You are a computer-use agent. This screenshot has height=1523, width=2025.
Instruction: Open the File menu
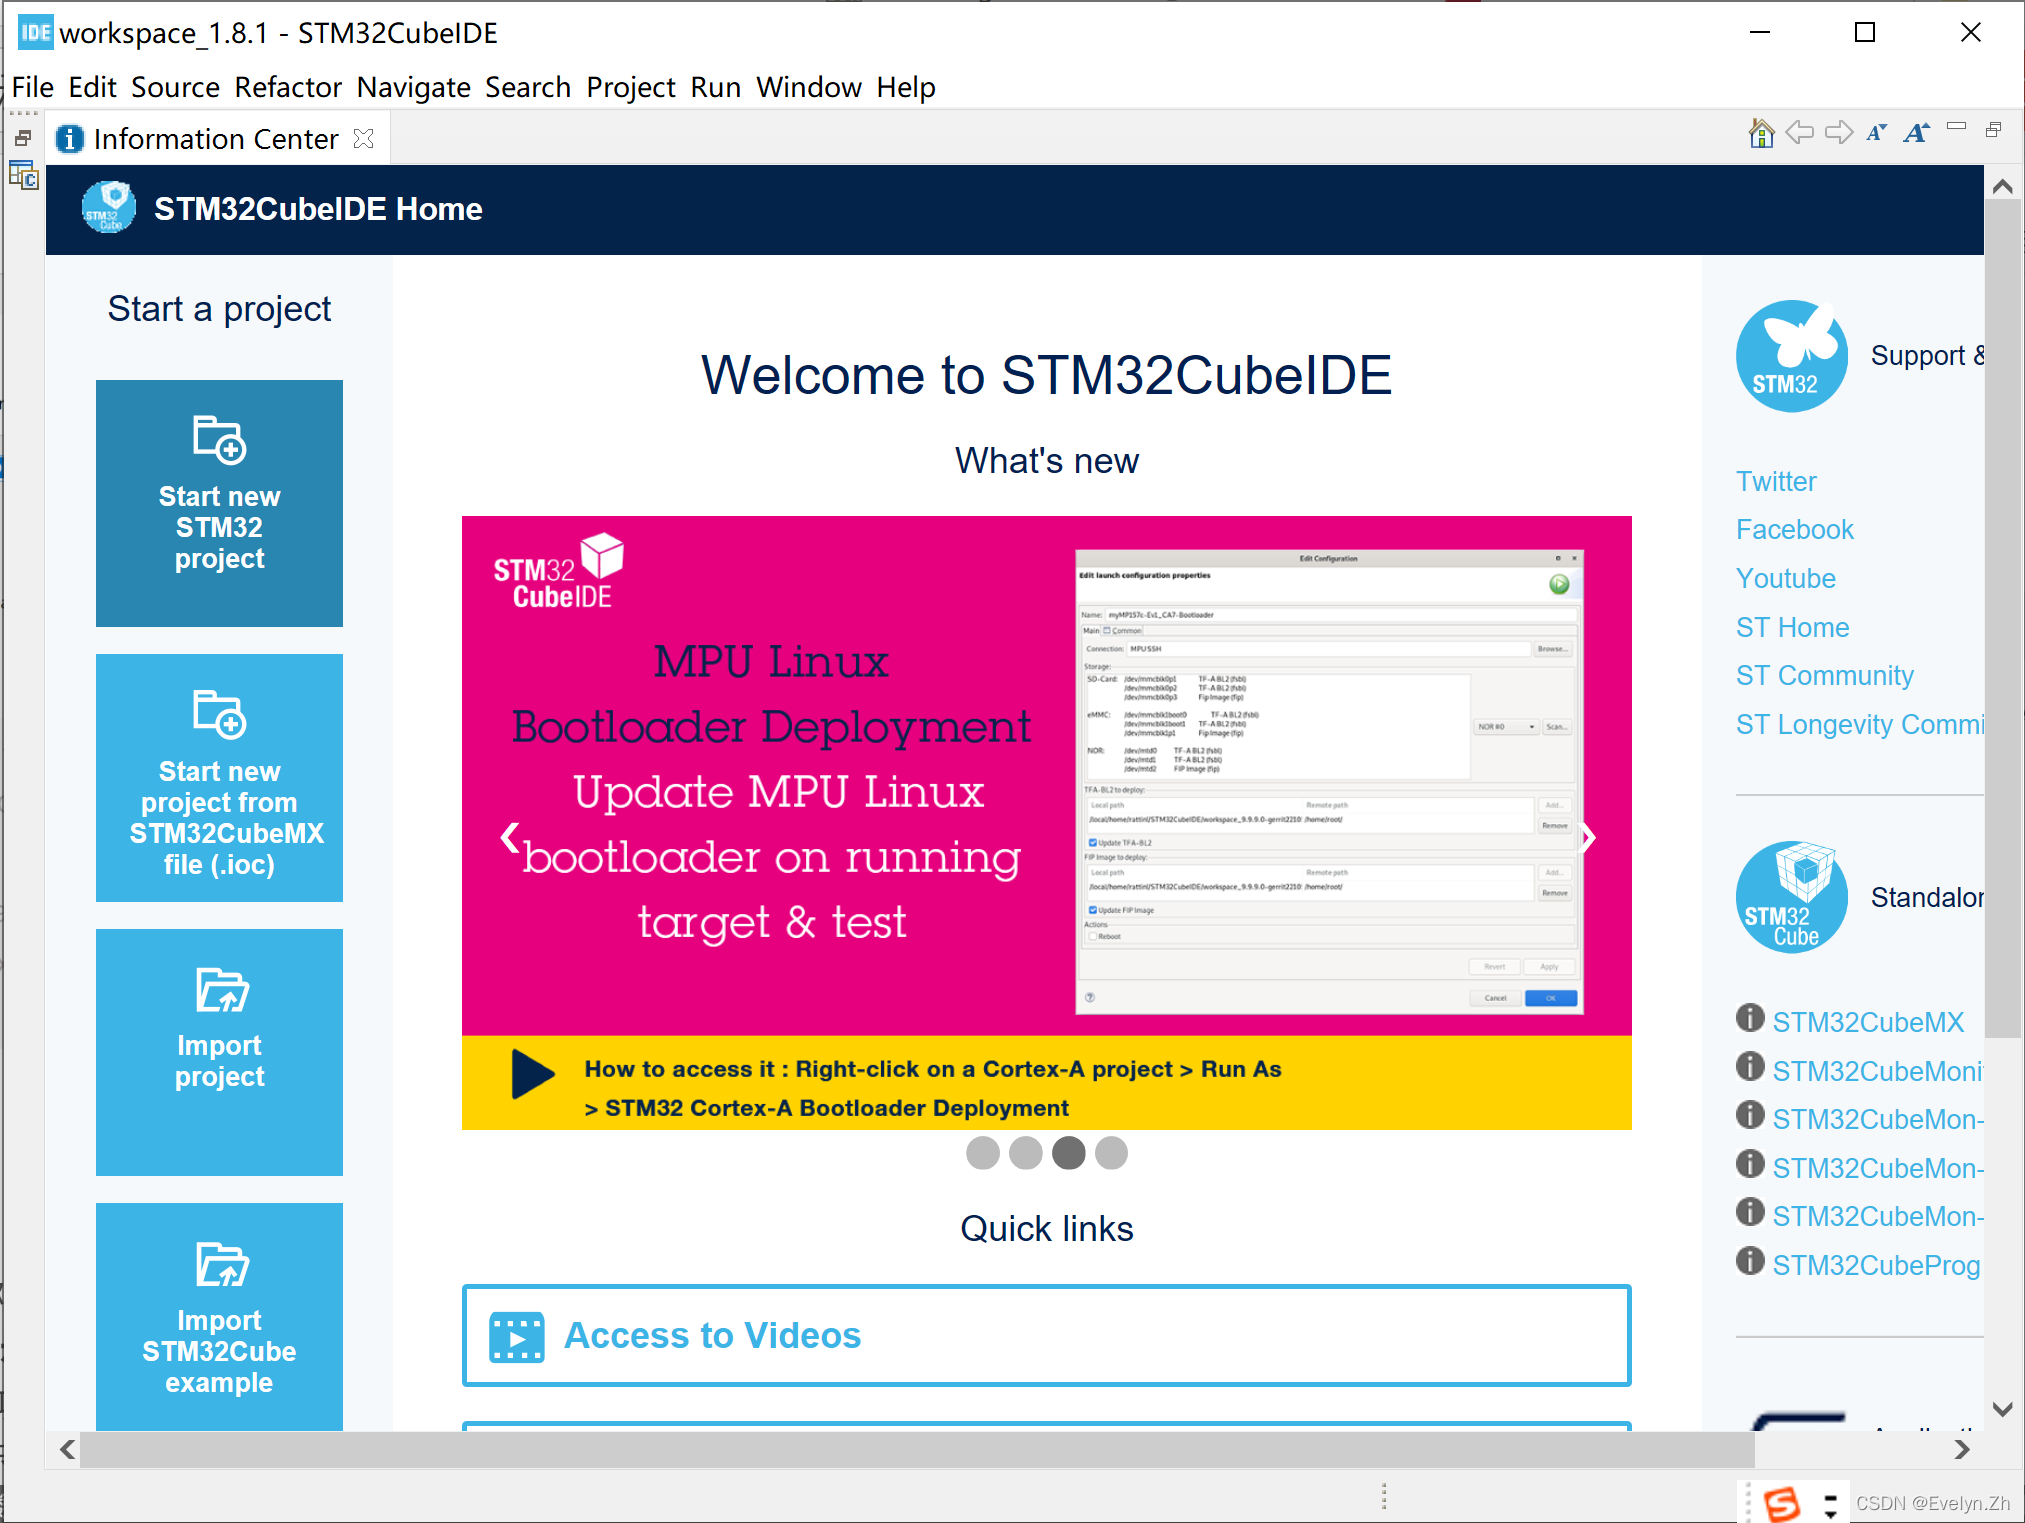click(33, 87)
